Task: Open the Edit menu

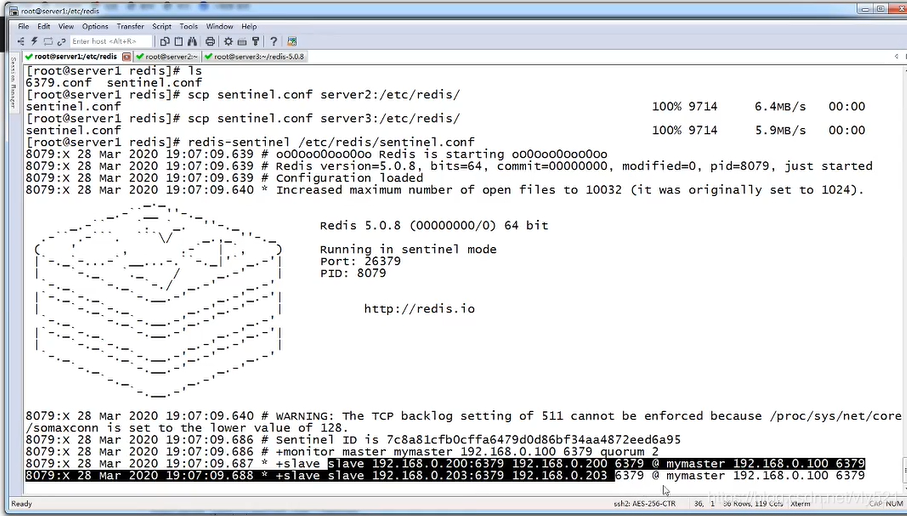Action: [x=44, y=27]
